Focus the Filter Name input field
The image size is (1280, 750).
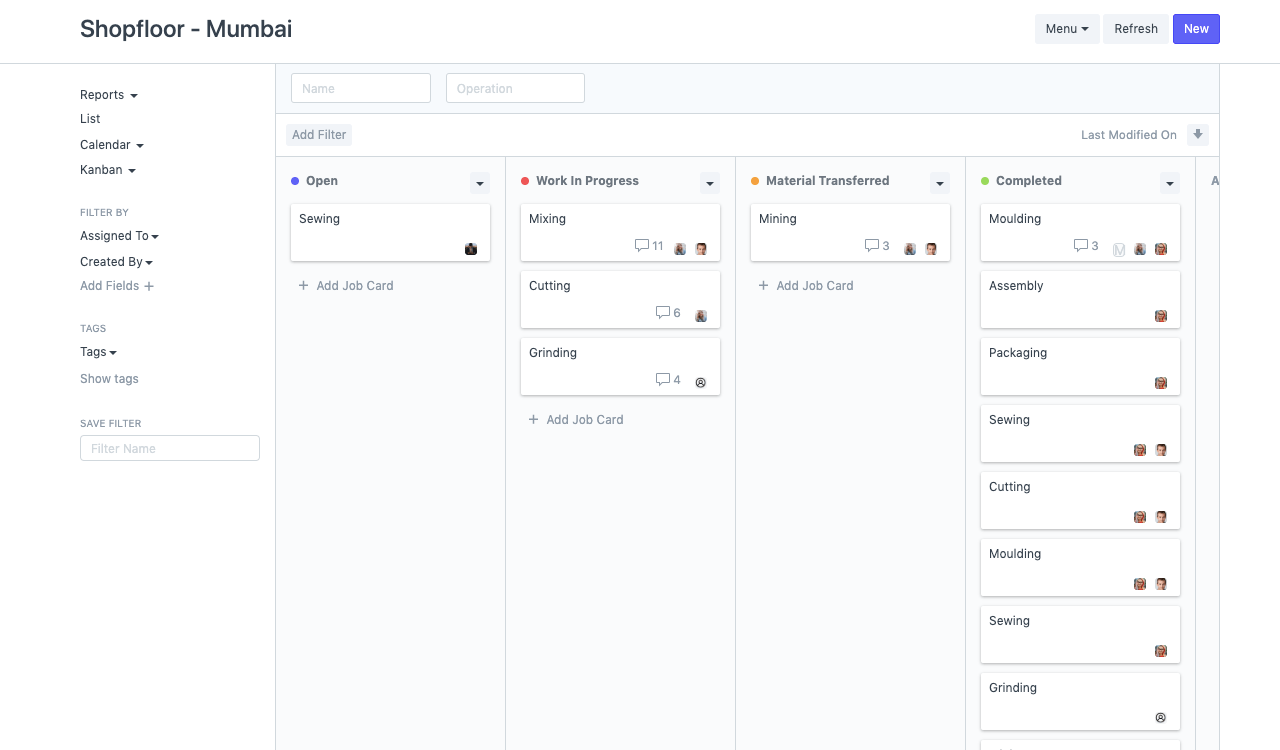click(170, 448)
